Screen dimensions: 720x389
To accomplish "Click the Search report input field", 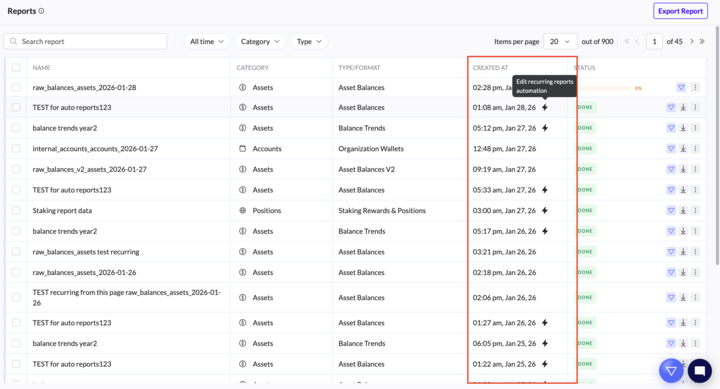I will [x=85, y=41].
